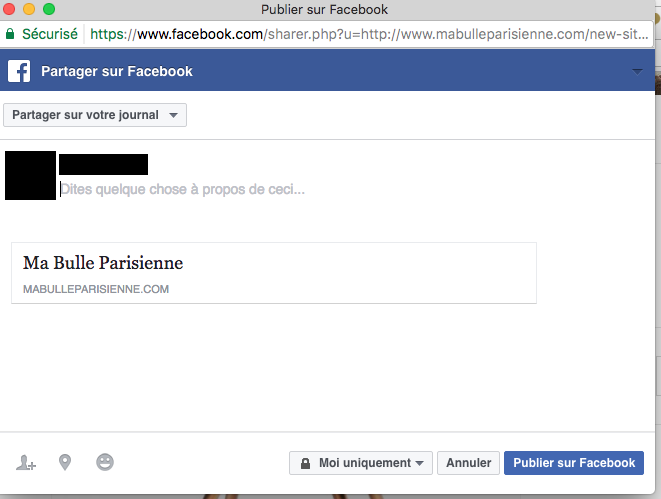Click the 'Partager sur Facebook' header title
Image resolution: width=661 pixels, height=499 pixels.
coord(117,71)
